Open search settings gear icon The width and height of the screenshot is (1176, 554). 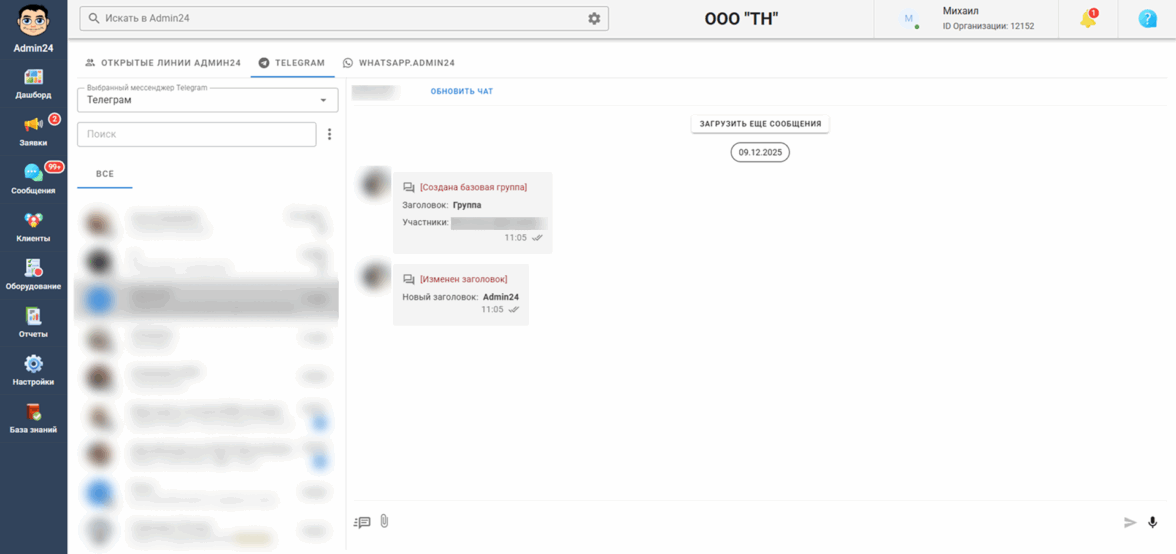pos(594,19)
